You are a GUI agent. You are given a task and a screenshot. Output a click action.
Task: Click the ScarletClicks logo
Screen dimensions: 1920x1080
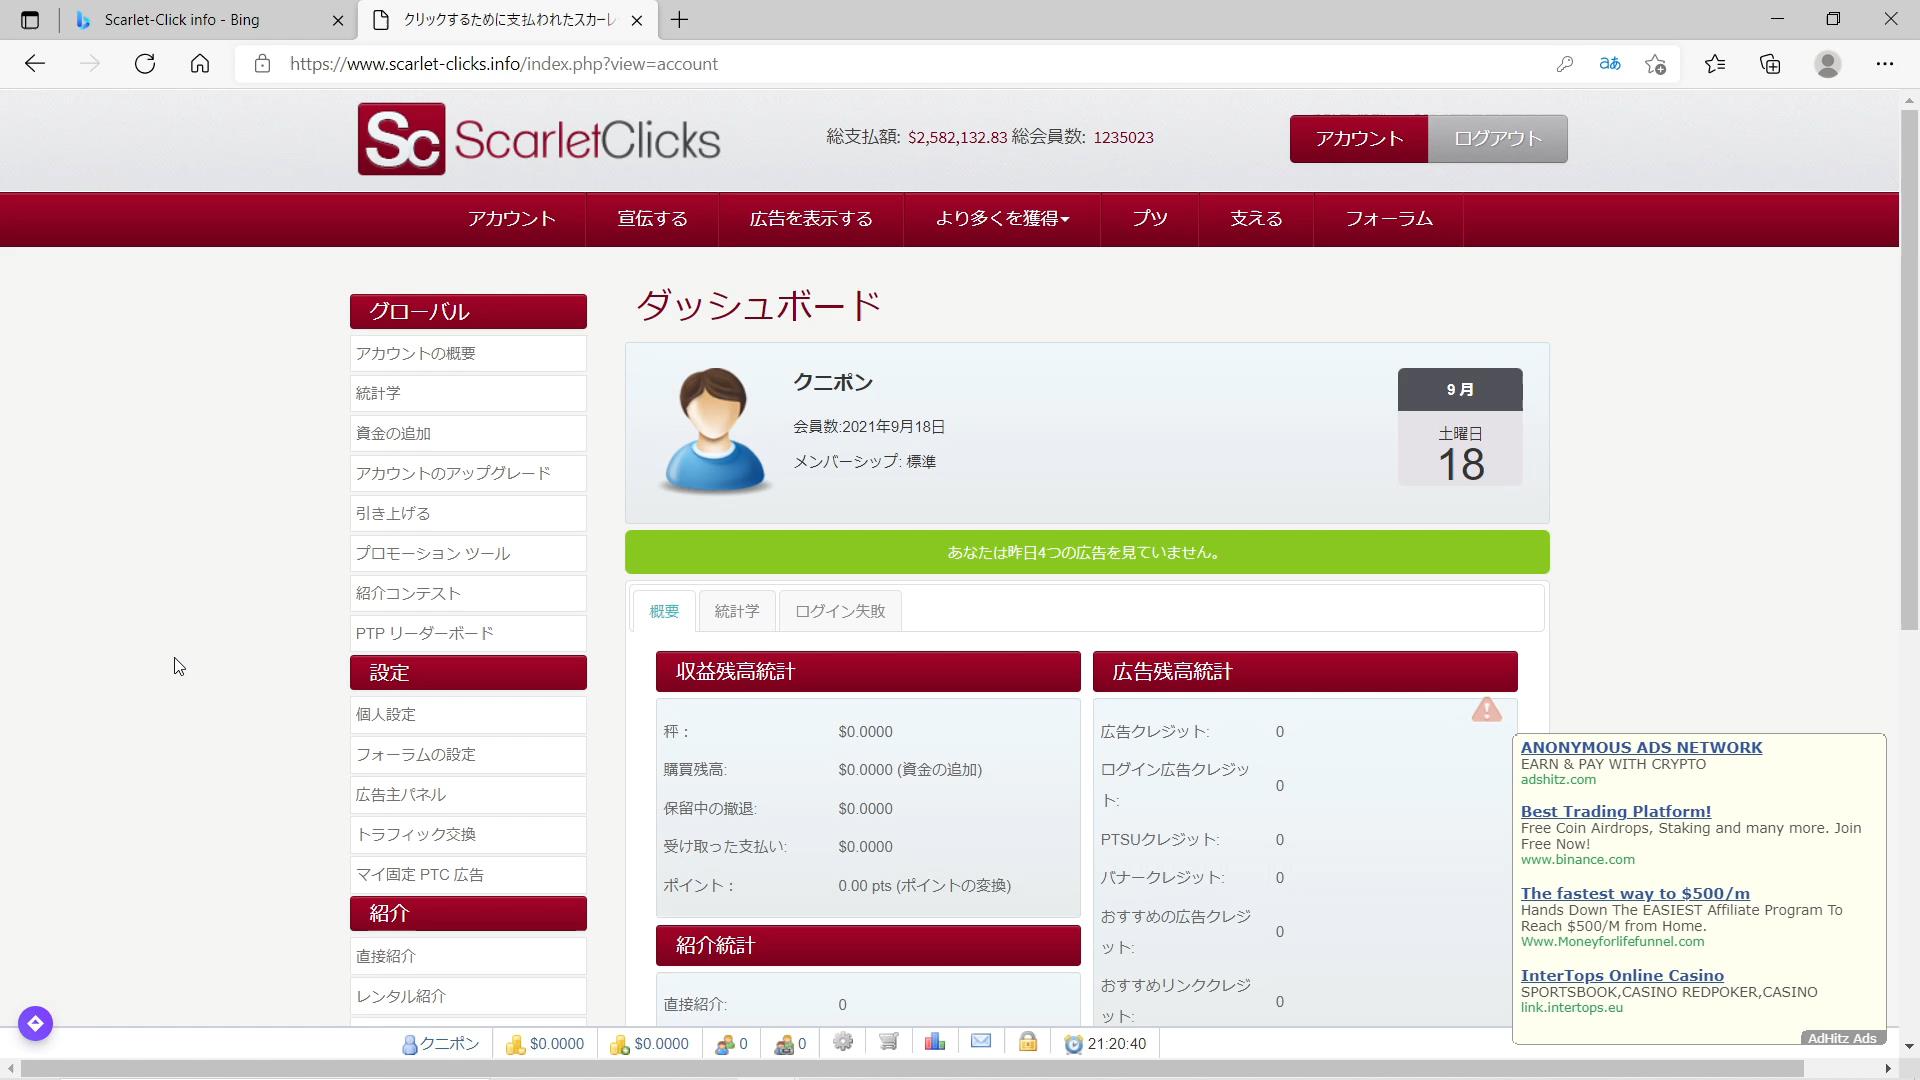coord(539,139)
